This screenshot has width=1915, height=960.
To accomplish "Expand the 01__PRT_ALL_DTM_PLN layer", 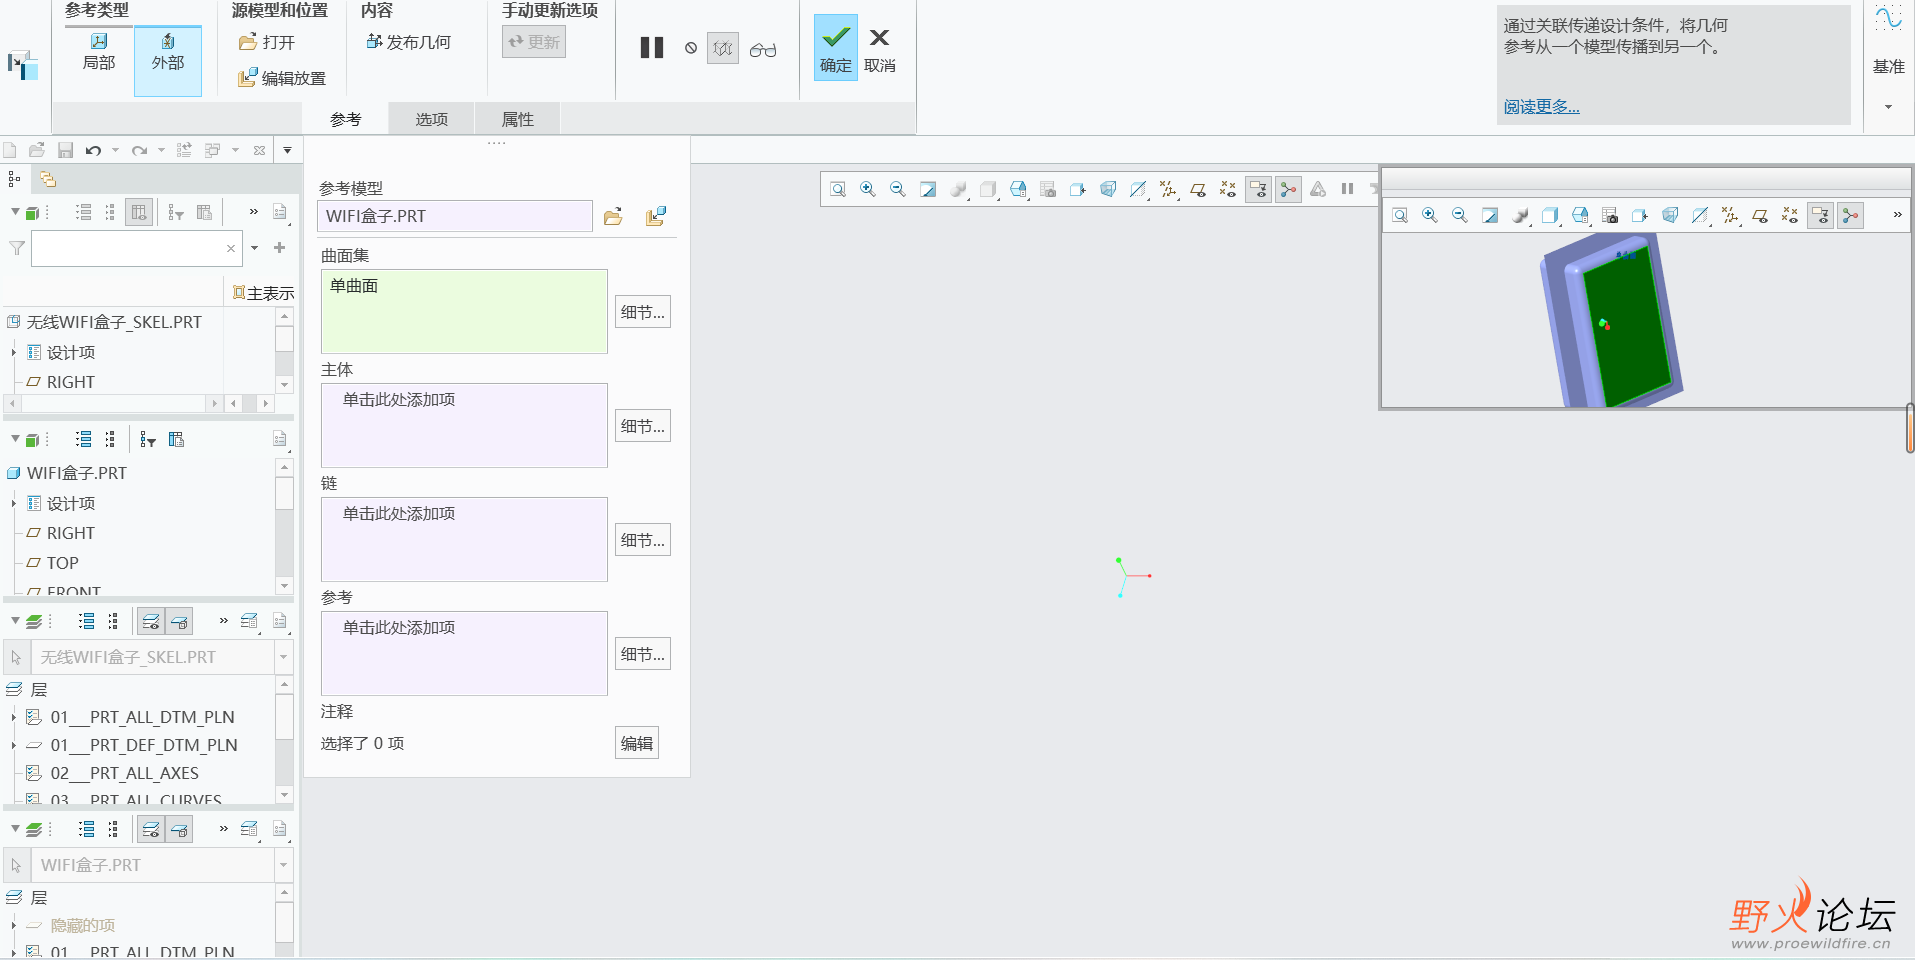I will (14, 717).
